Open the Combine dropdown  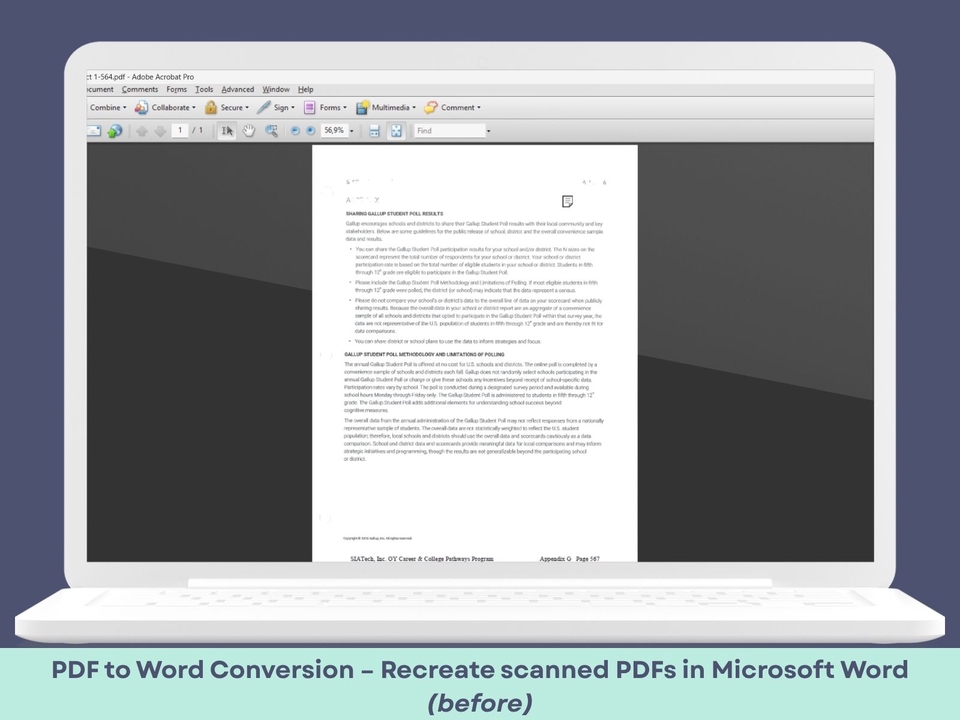point(107,108)
